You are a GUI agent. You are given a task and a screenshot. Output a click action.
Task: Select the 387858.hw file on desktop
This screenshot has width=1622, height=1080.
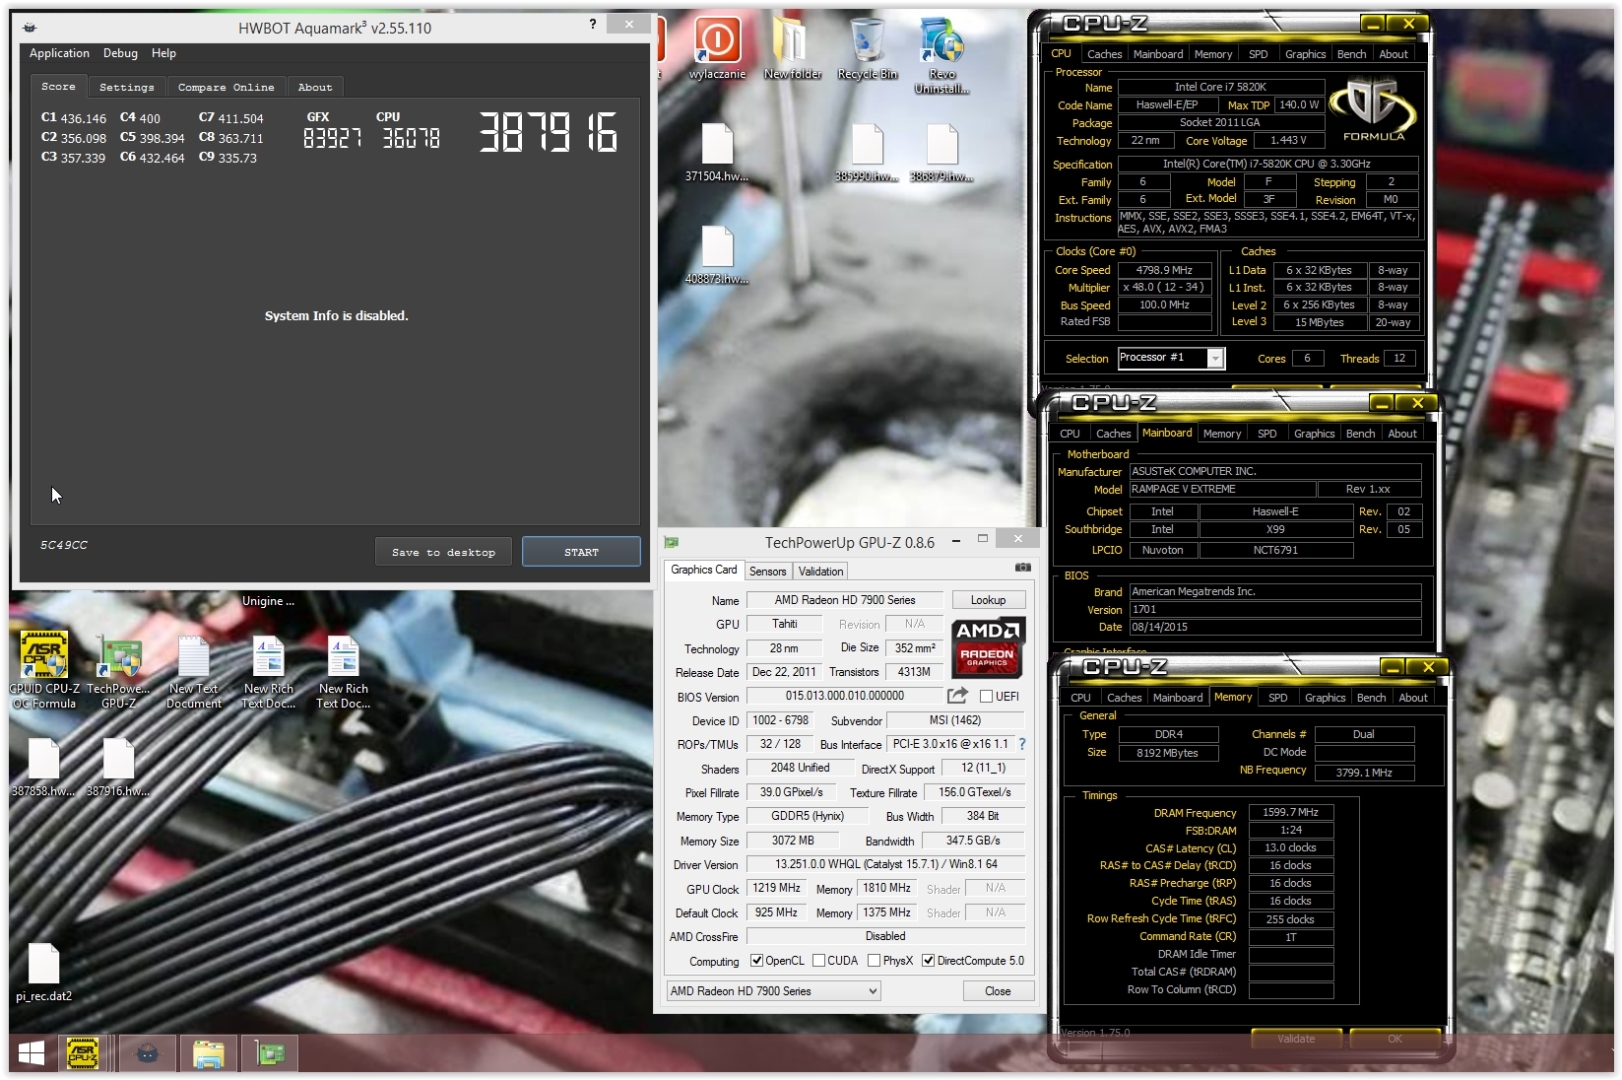point(44,767)
